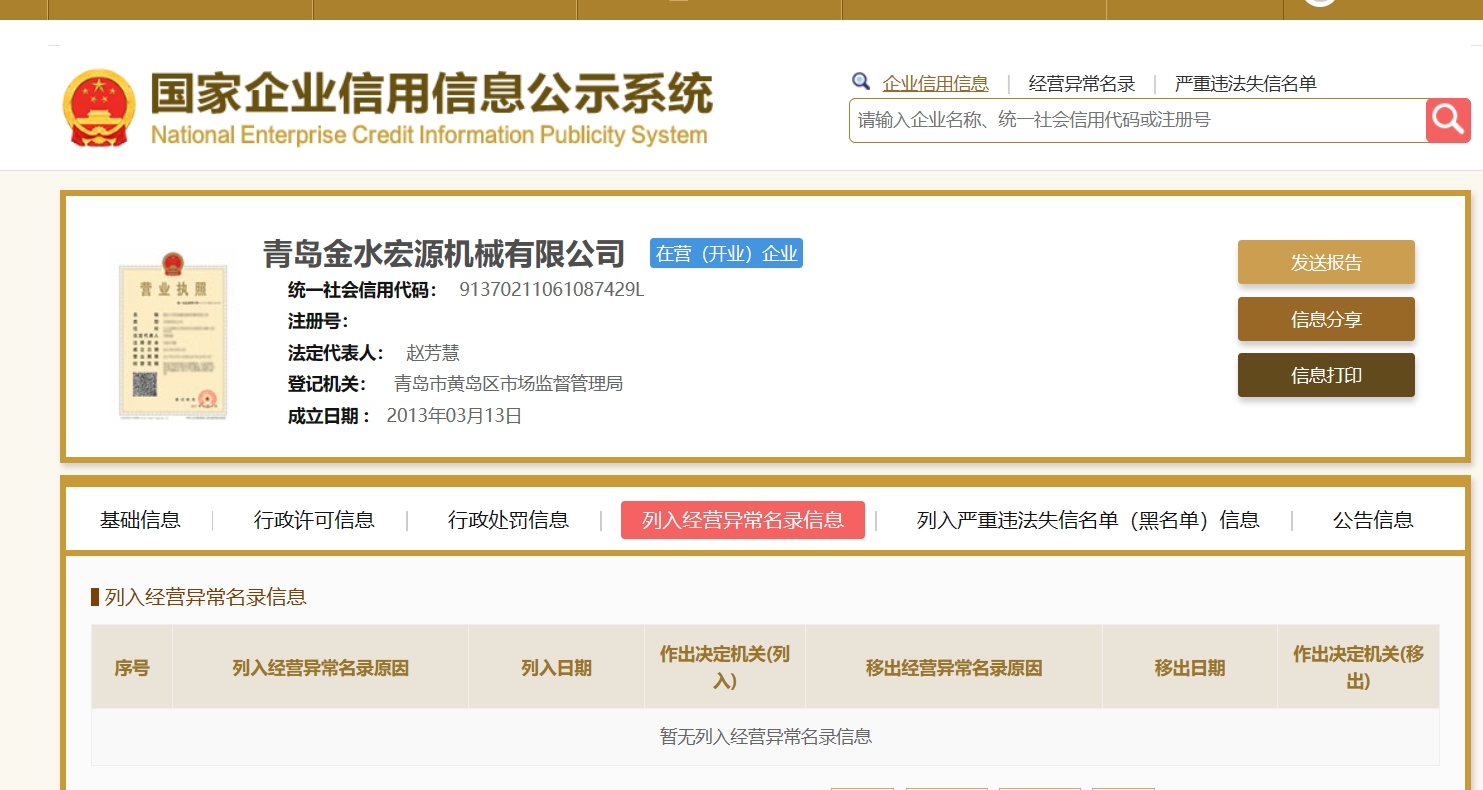Click the small magnifier icon beside 企业信用信息

coord(861,82)
